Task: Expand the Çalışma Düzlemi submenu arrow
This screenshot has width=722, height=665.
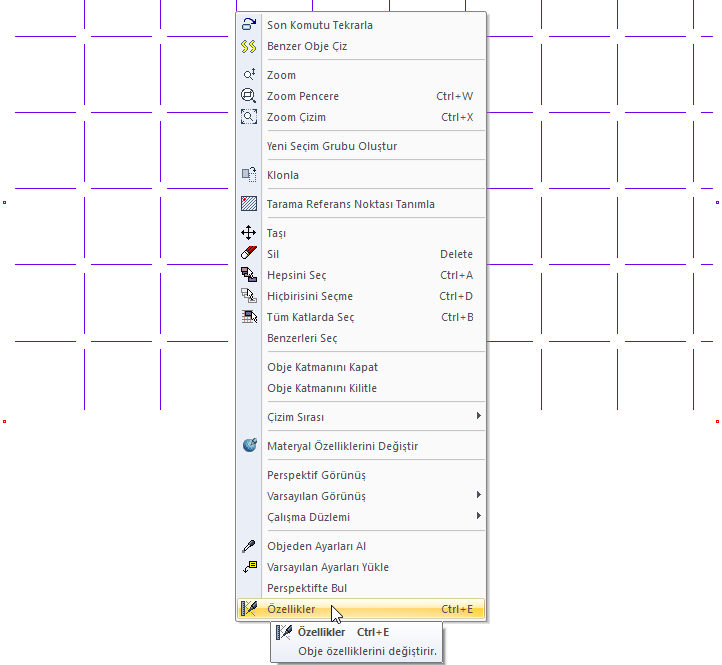Action: pos(478,516)
